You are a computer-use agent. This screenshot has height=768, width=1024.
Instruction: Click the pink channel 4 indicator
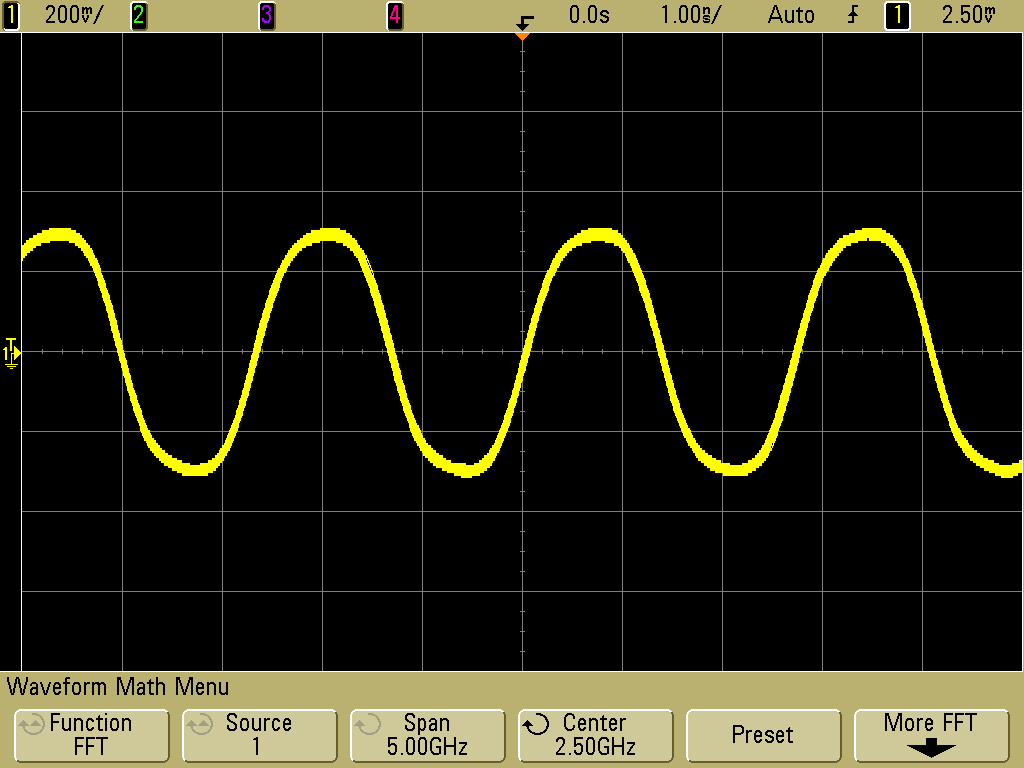(395, 15)
